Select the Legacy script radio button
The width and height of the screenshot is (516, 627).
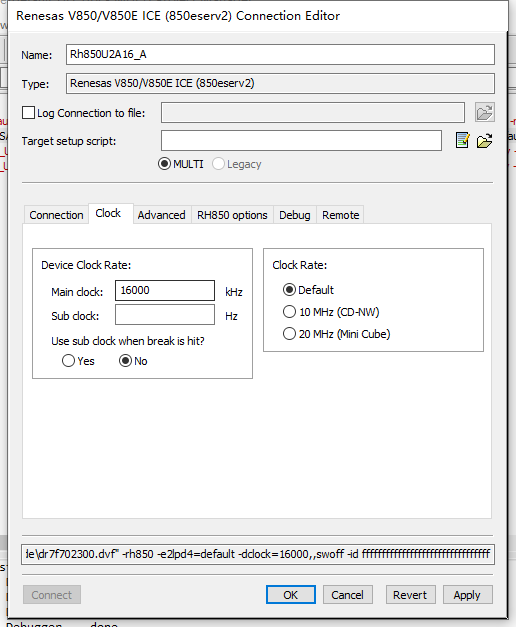218,164
